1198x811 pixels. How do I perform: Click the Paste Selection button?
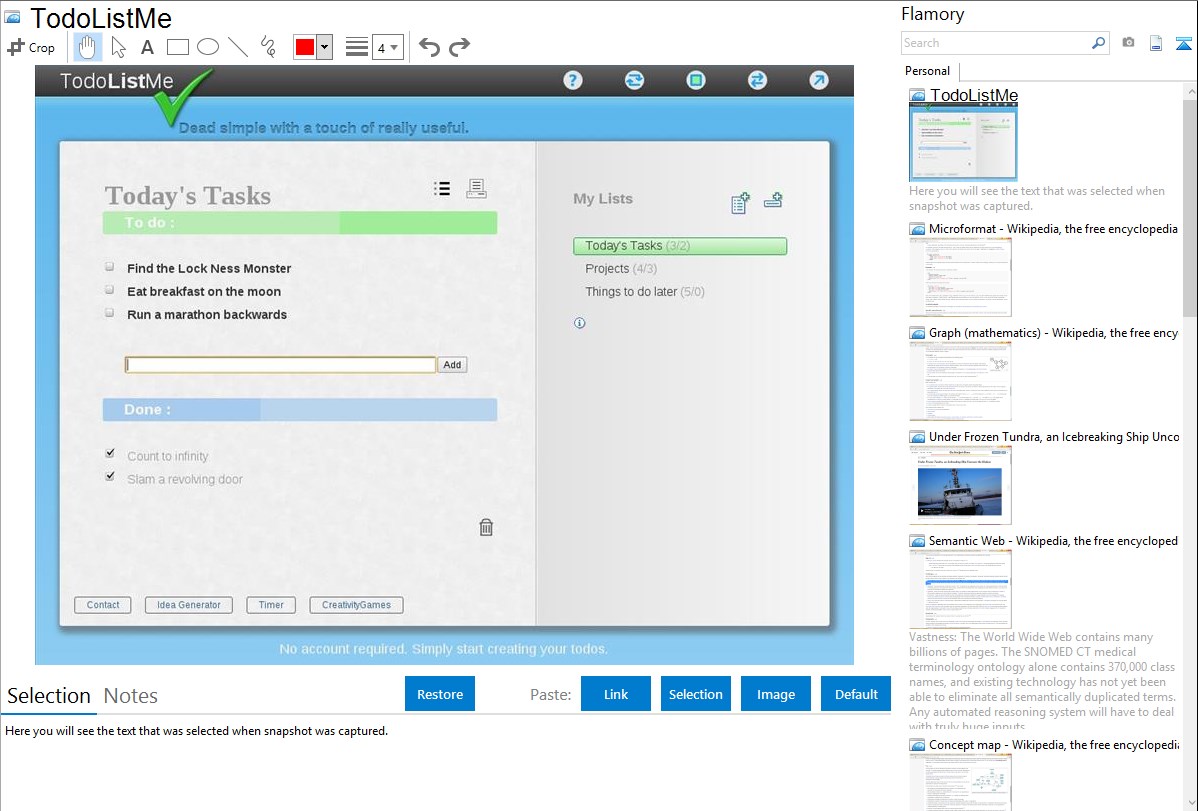[696, 694]
